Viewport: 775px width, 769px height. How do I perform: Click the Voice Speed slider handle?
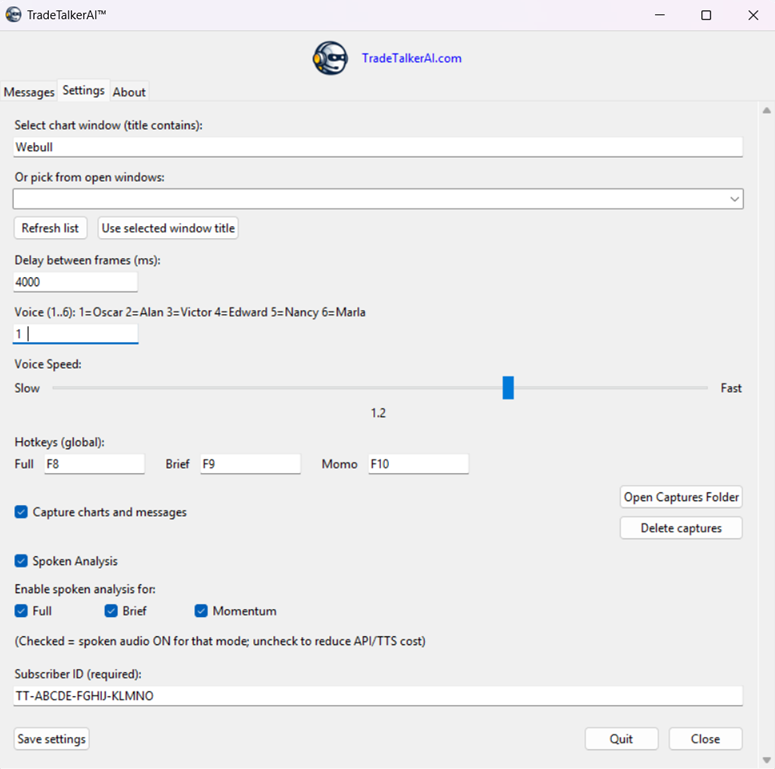tap(508, 388)
